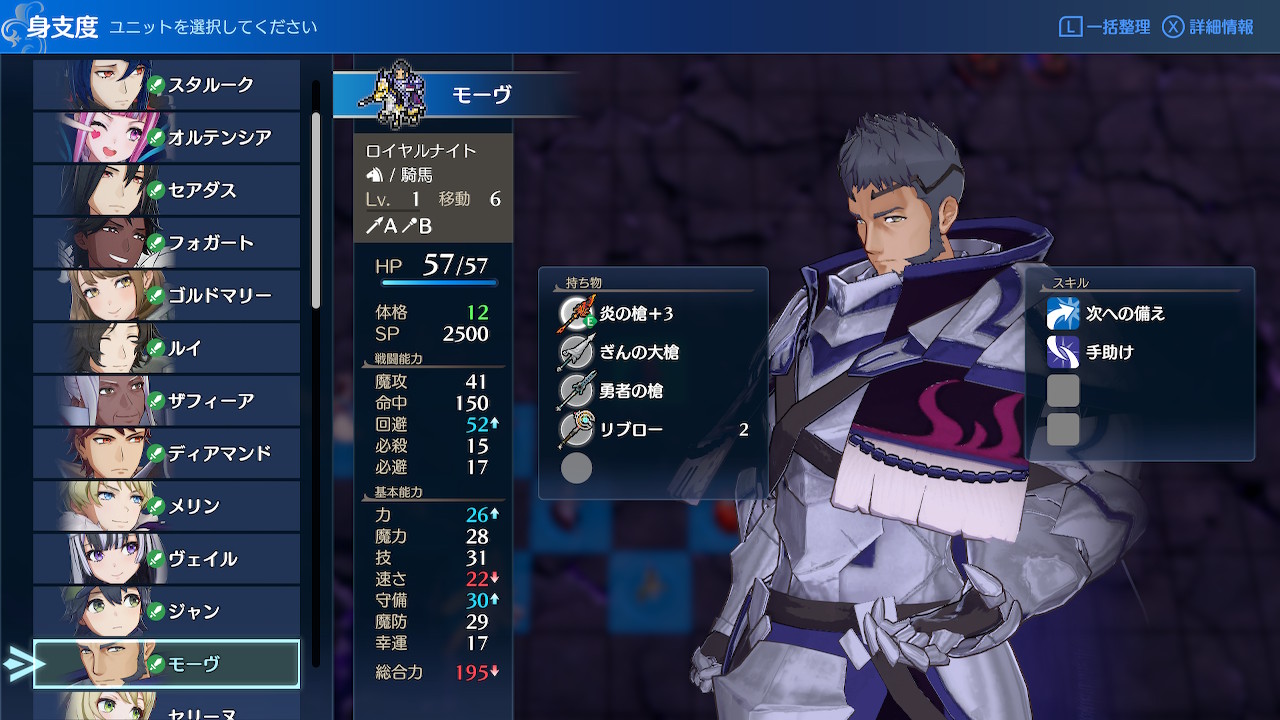This screenshot has width=1280, height=720.
Task: Open 詳細情報 detailed info option
Action: click(x=1208, y=27)
